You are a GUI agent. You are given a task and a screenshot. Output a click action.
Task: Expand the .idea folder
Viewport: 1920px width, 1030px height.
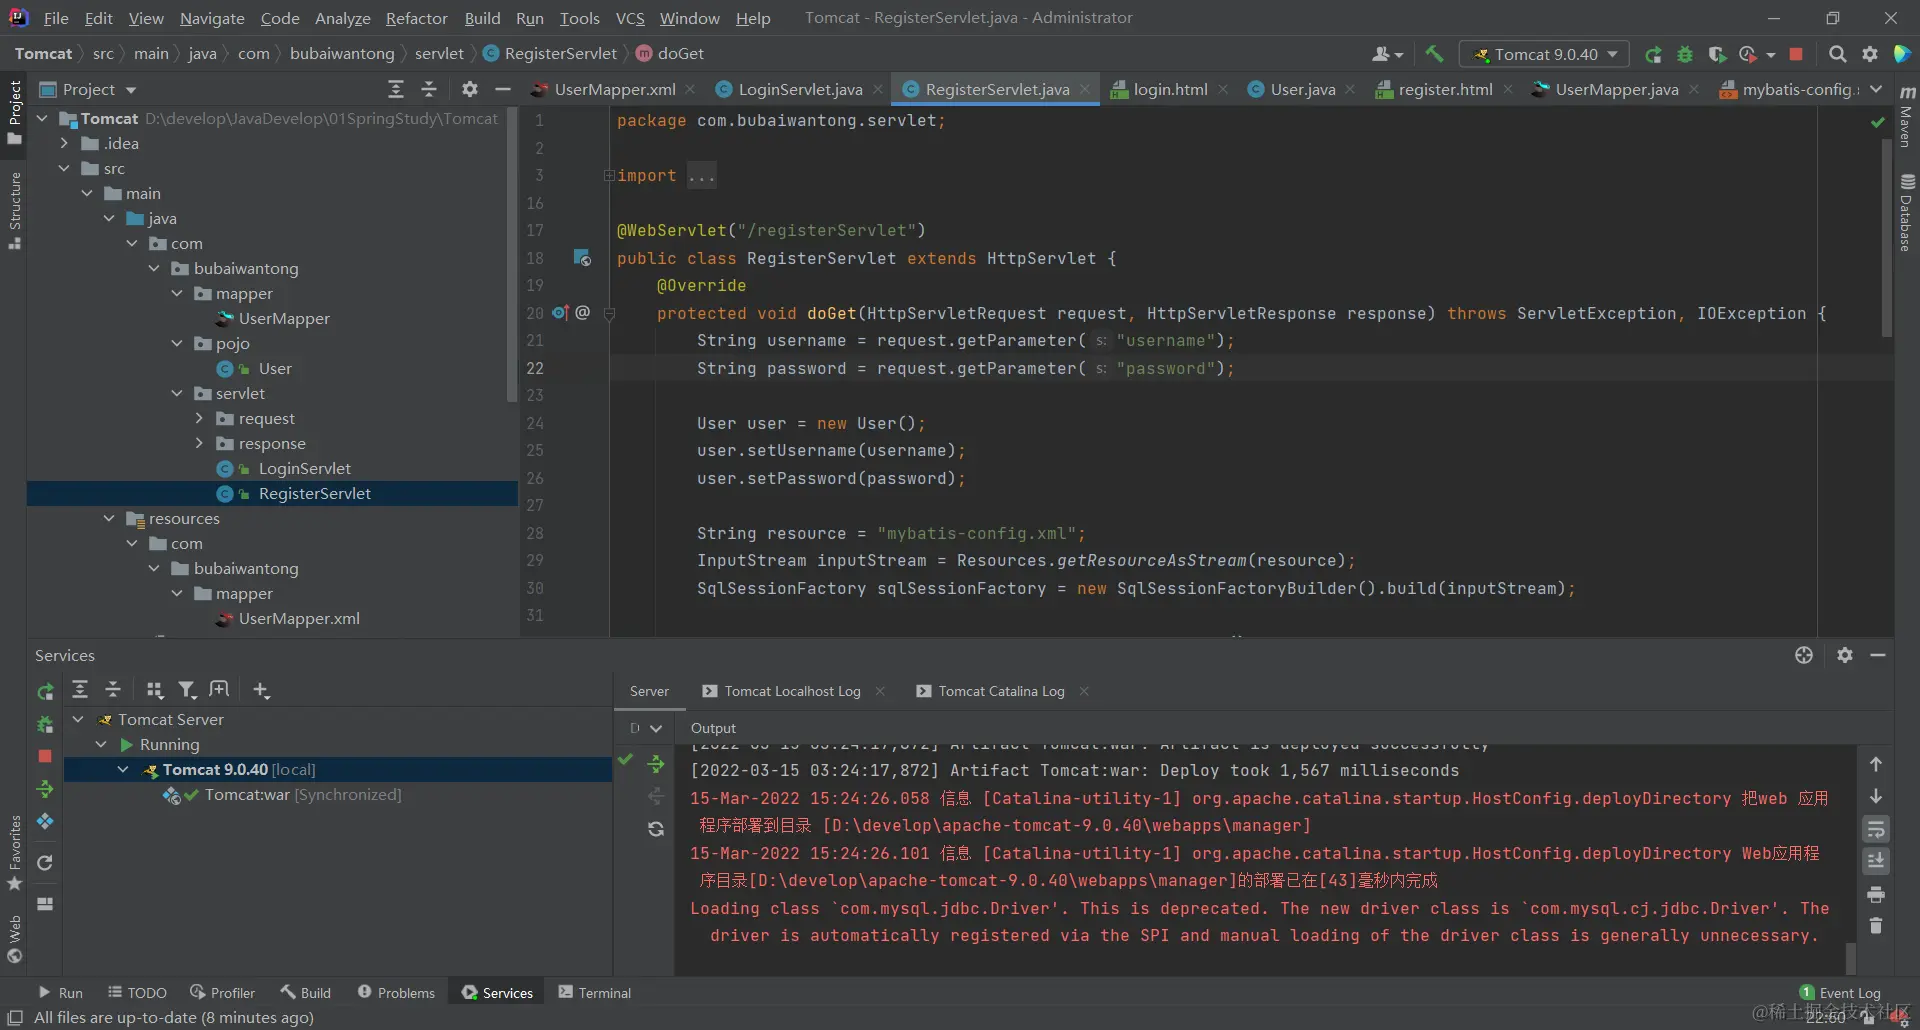click(64, 144)
